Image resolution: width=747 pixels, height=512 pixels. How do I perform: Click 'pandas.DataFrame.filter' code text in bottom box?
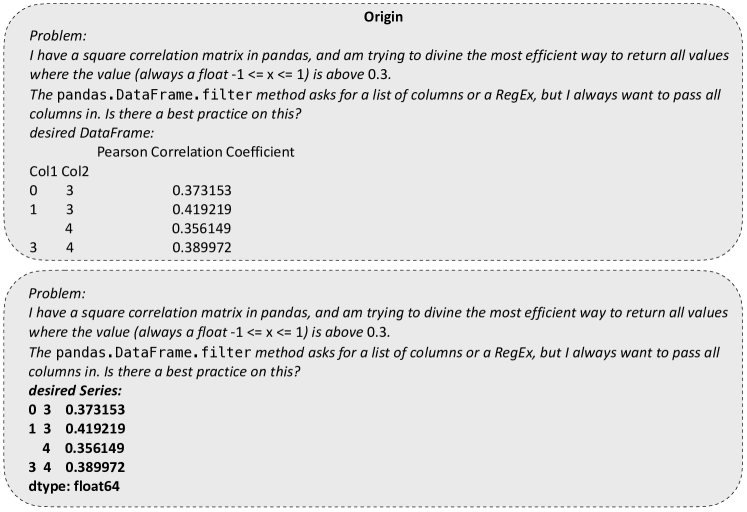click(153, 352)
